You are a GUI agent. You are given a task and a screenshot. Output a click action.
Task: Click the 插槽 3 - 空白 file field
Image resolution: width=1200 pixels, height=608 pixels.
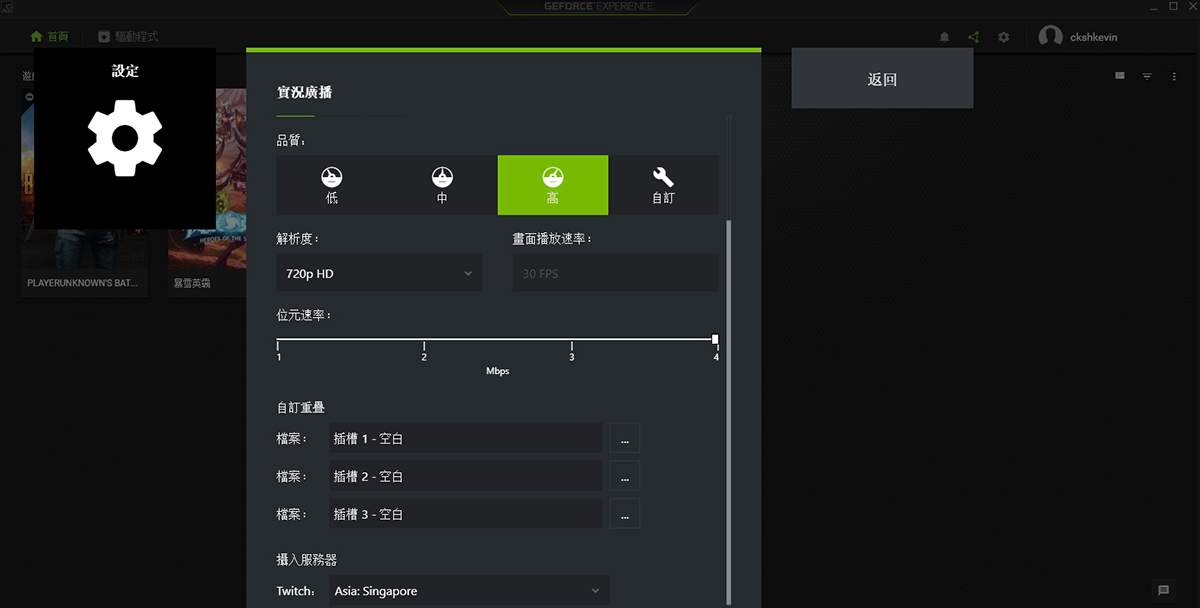coord(465,514)
